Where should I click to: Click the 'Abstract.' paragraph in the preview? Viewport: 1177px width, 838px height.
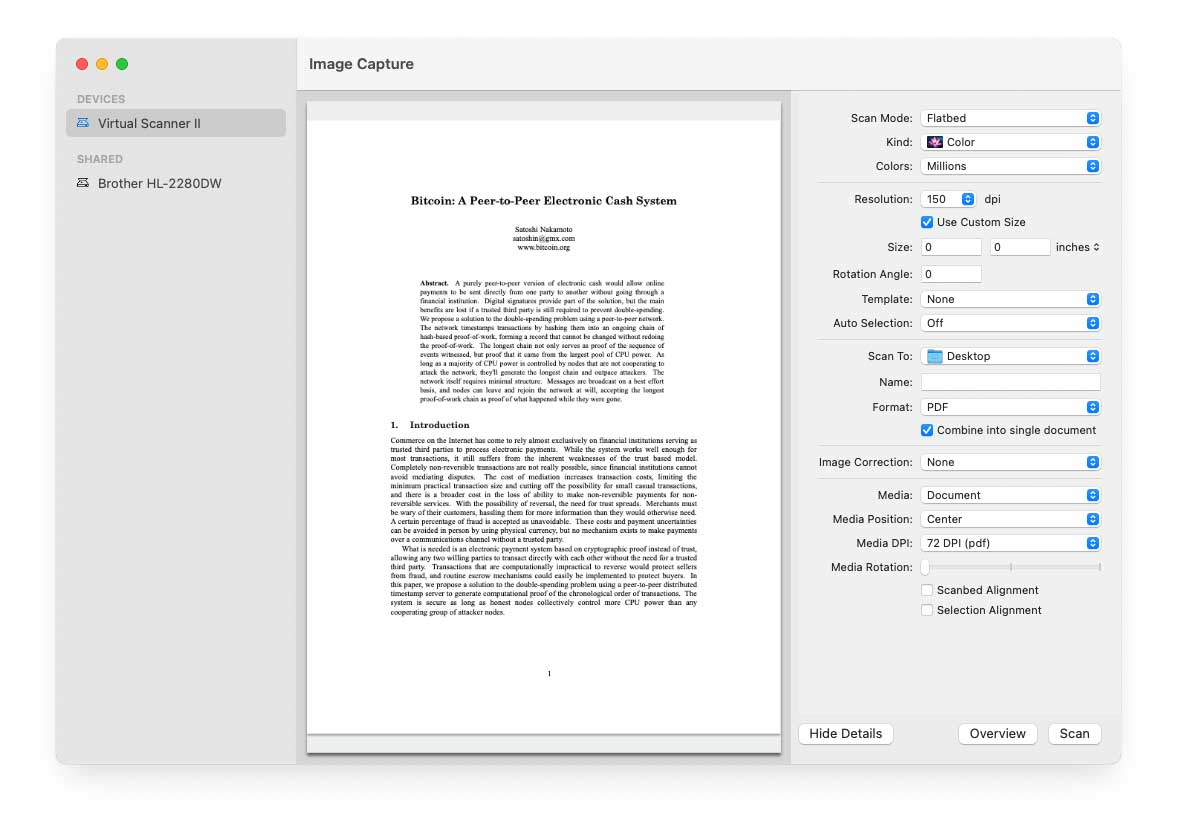[542, 341]
